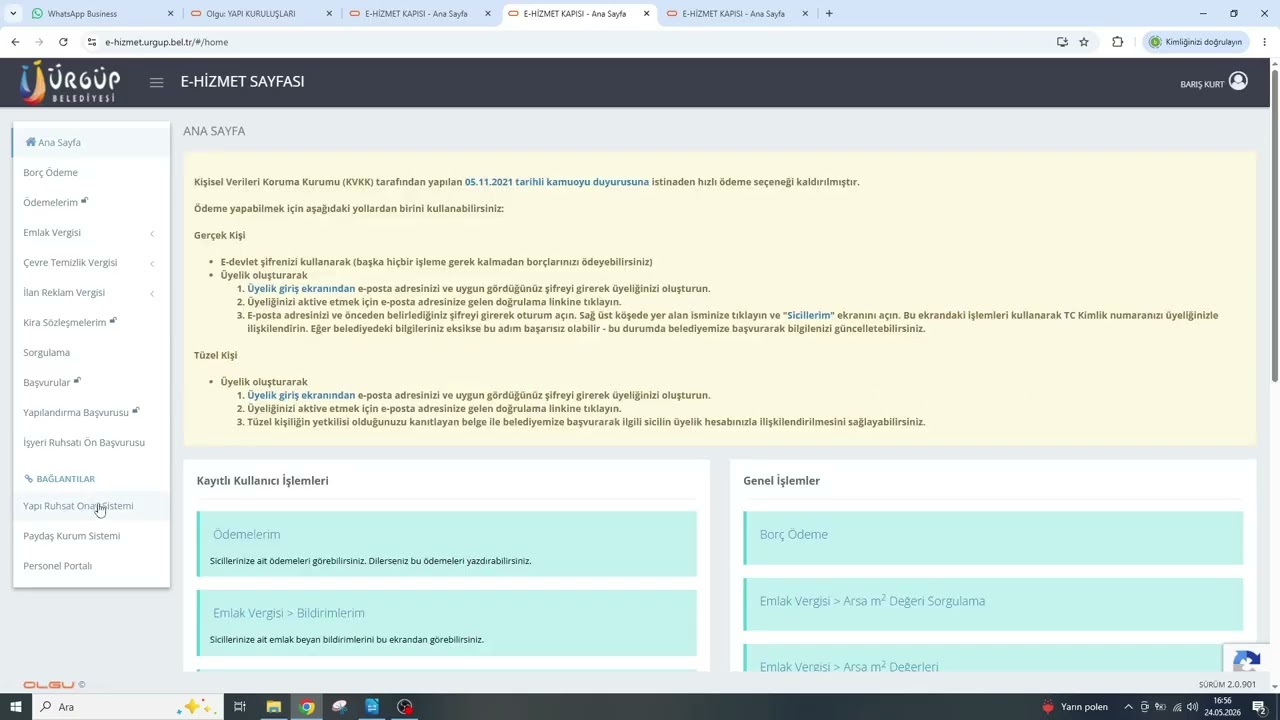Open Emlak Vergisi > Arsa m² Değerleri card
The image size is (1280, 720).
tap(994, 658)
